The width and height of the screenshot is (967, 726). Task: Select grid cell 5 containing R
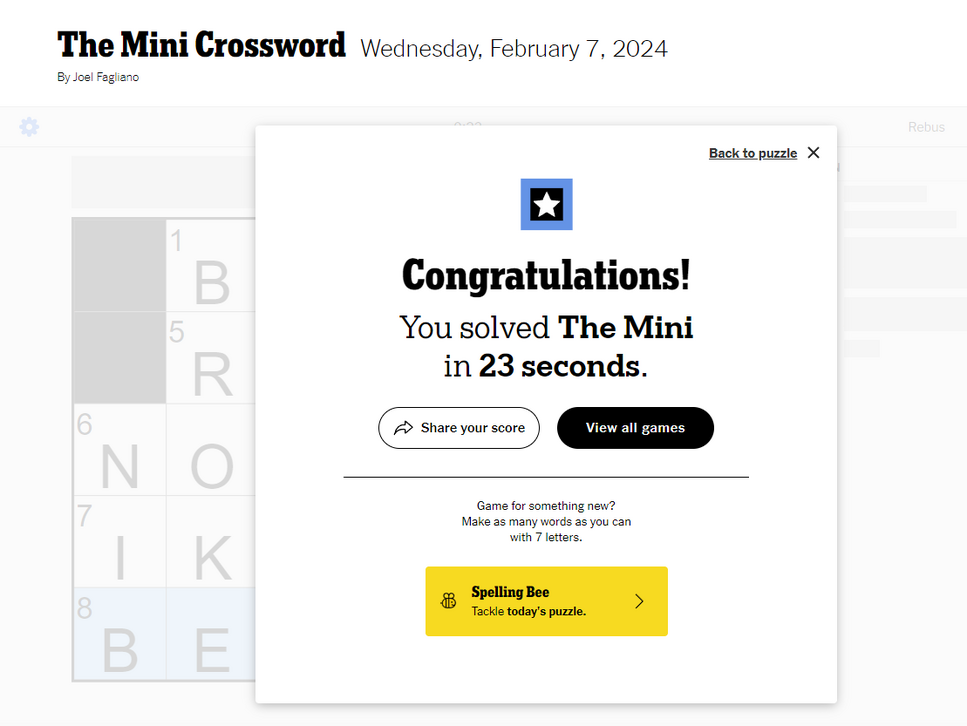tap(210, 358)
